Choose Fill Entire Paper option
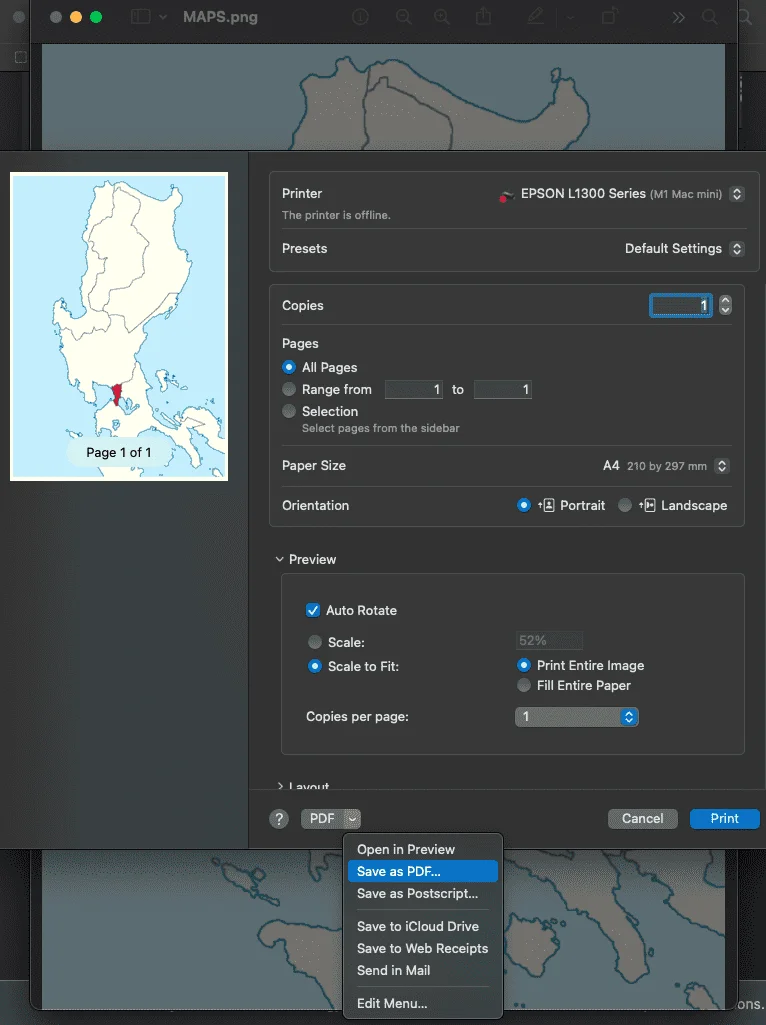The width and height of the screenshot is (766, 1025). click(524, 686)
